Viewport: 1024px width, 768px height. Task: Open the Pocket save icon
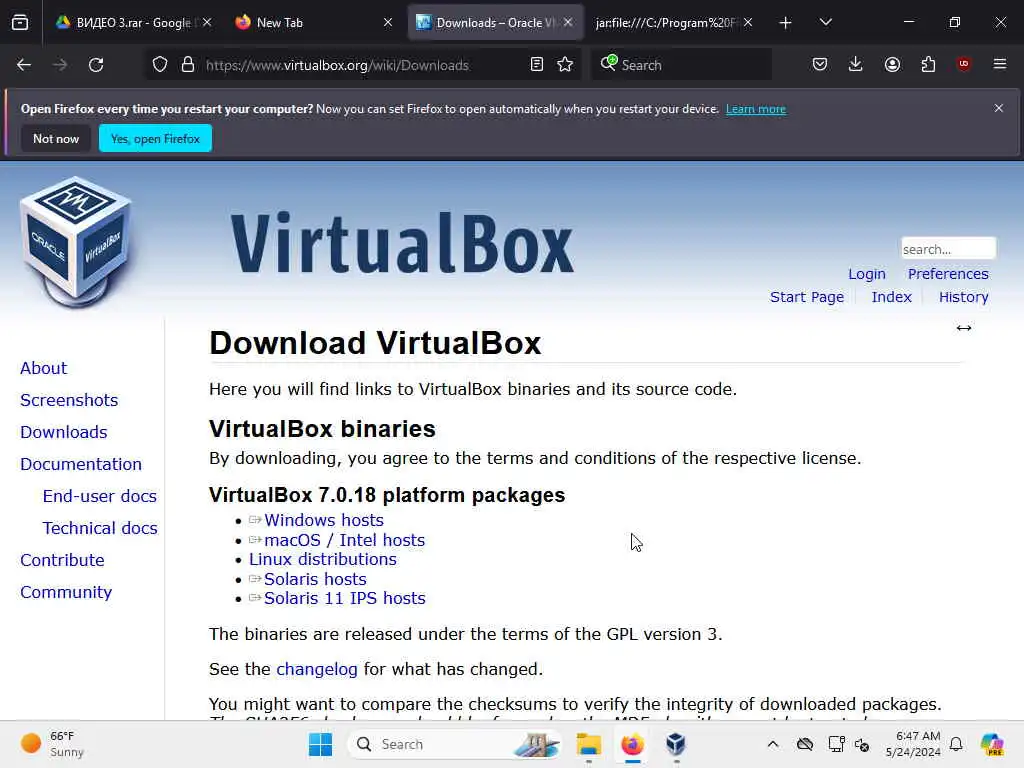coord(820,64)
